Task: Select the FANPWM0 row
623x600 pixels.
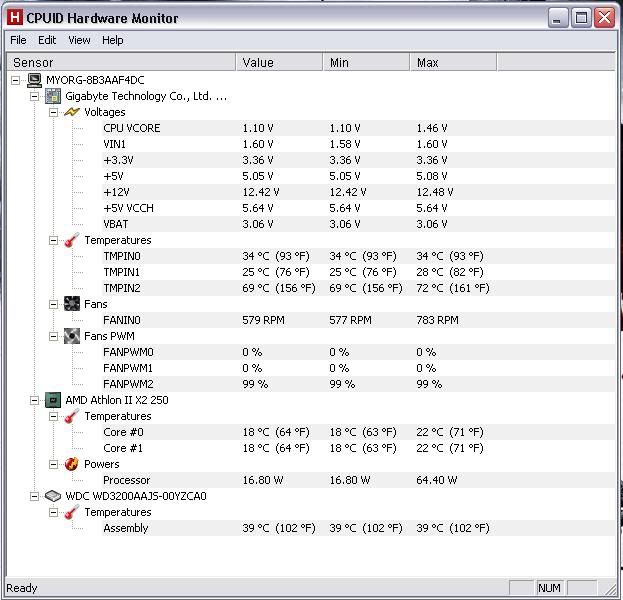Action: pos(358,352)
